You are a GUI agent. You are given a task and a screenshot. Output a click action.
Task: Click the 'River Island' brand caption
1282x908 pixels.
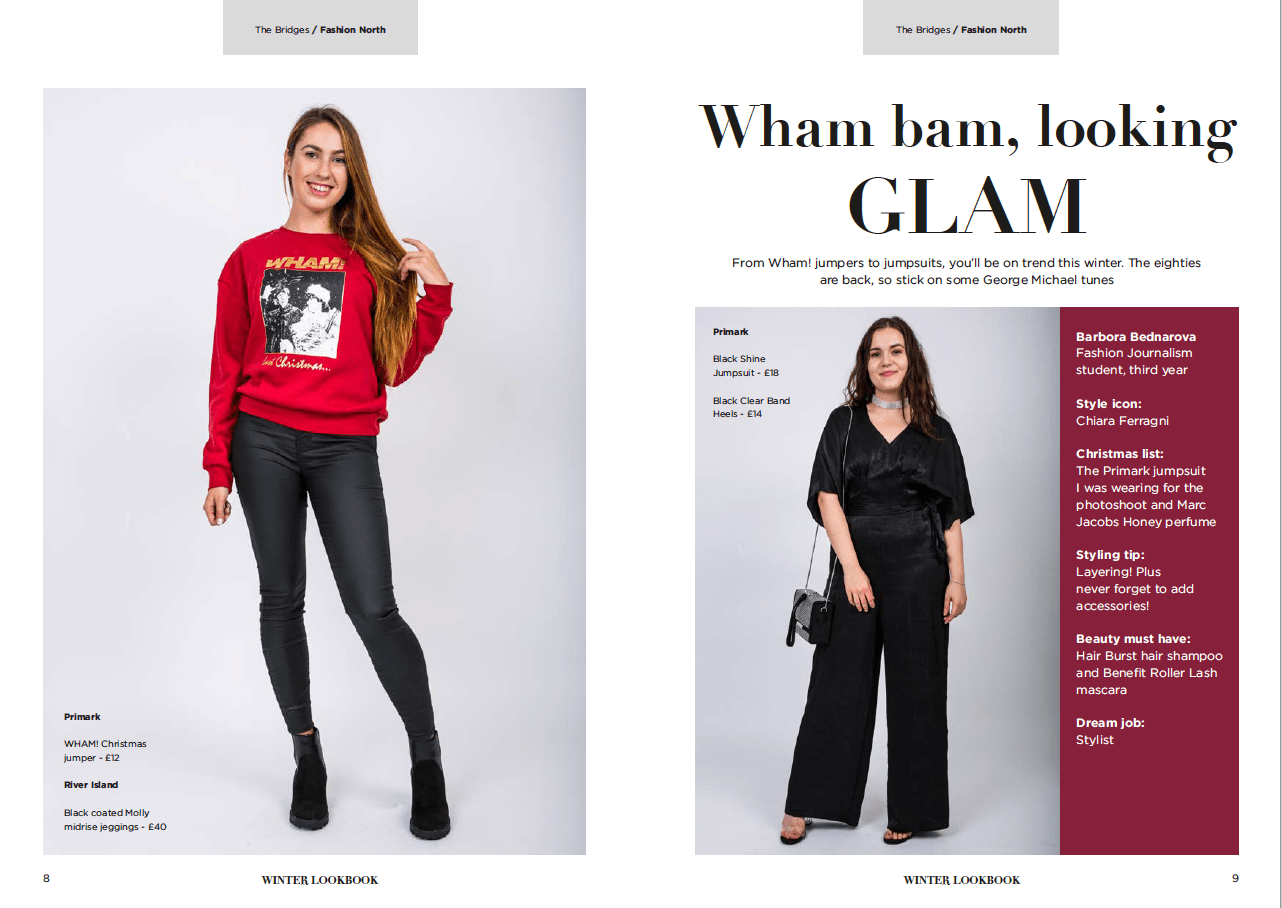pos(91,785)
